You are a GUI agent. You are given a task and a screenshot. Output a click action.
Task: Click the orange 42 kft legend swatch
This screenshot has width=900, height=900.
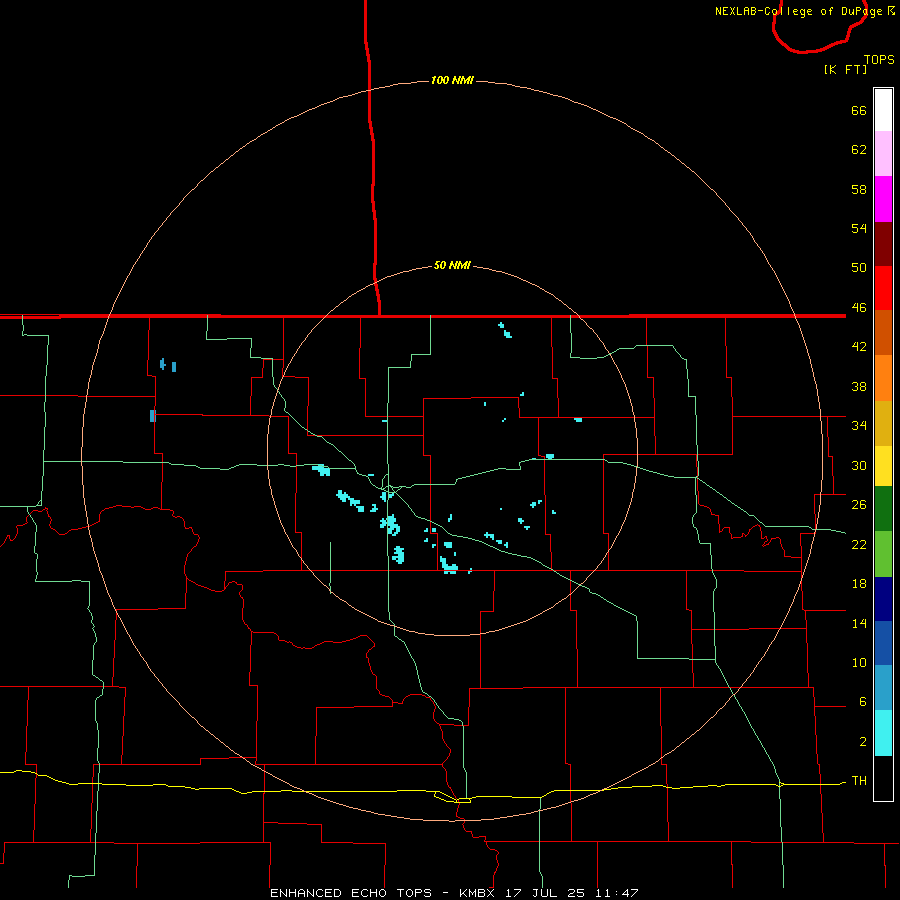click(x=883, y=378)
